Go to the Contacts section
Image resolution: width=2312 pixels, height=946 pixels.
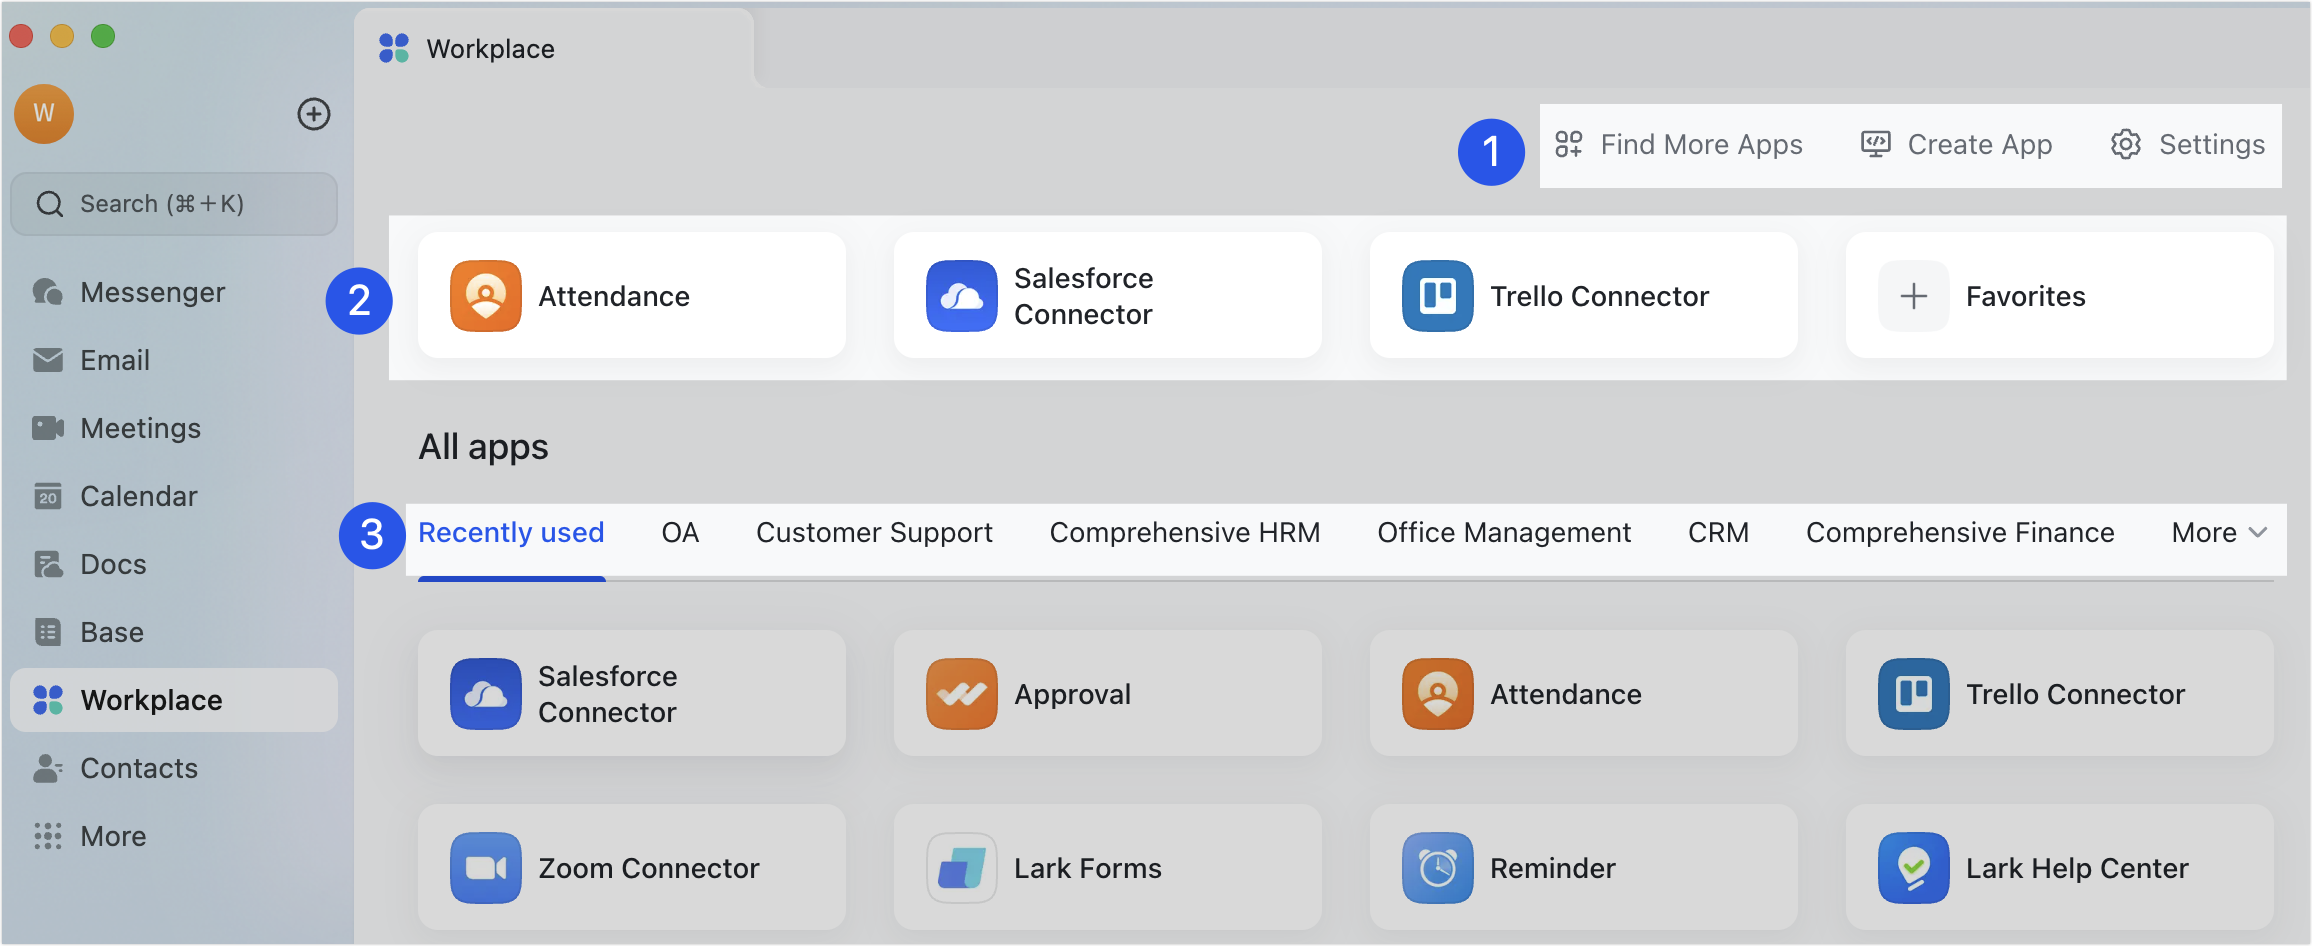tap(139, 768)
